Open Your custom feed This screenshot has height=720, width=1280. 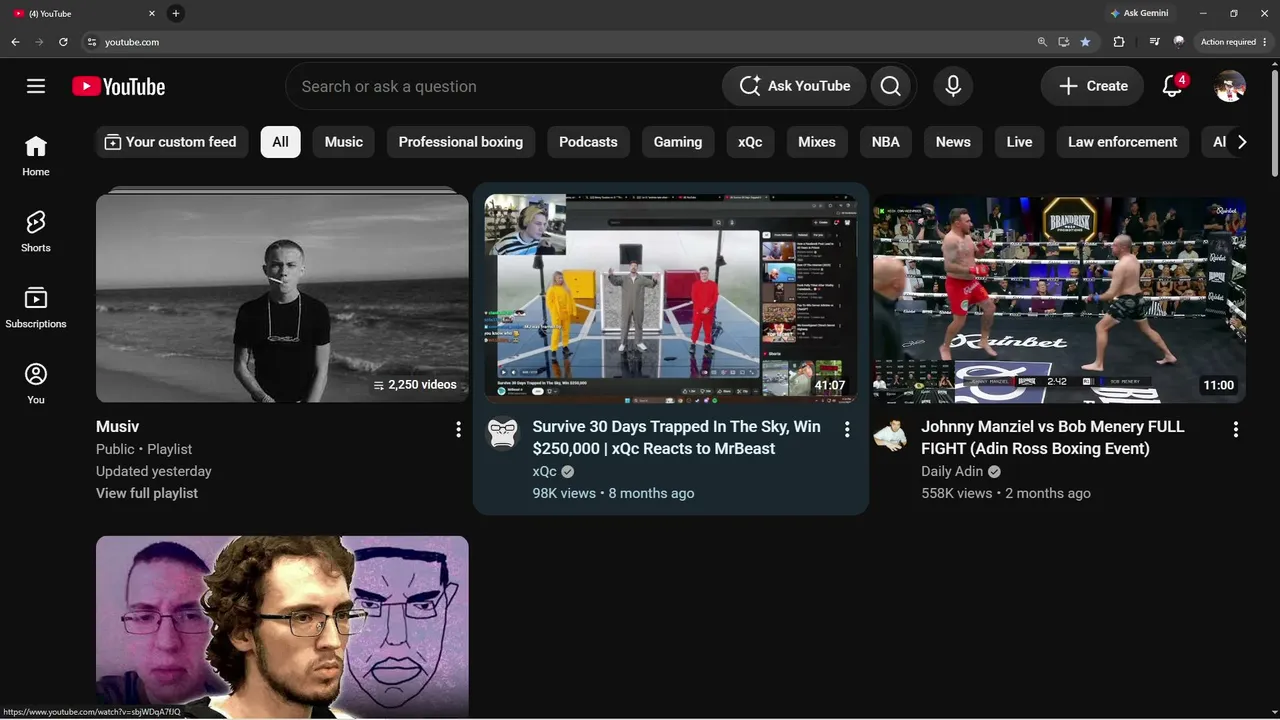coord(171,142)
